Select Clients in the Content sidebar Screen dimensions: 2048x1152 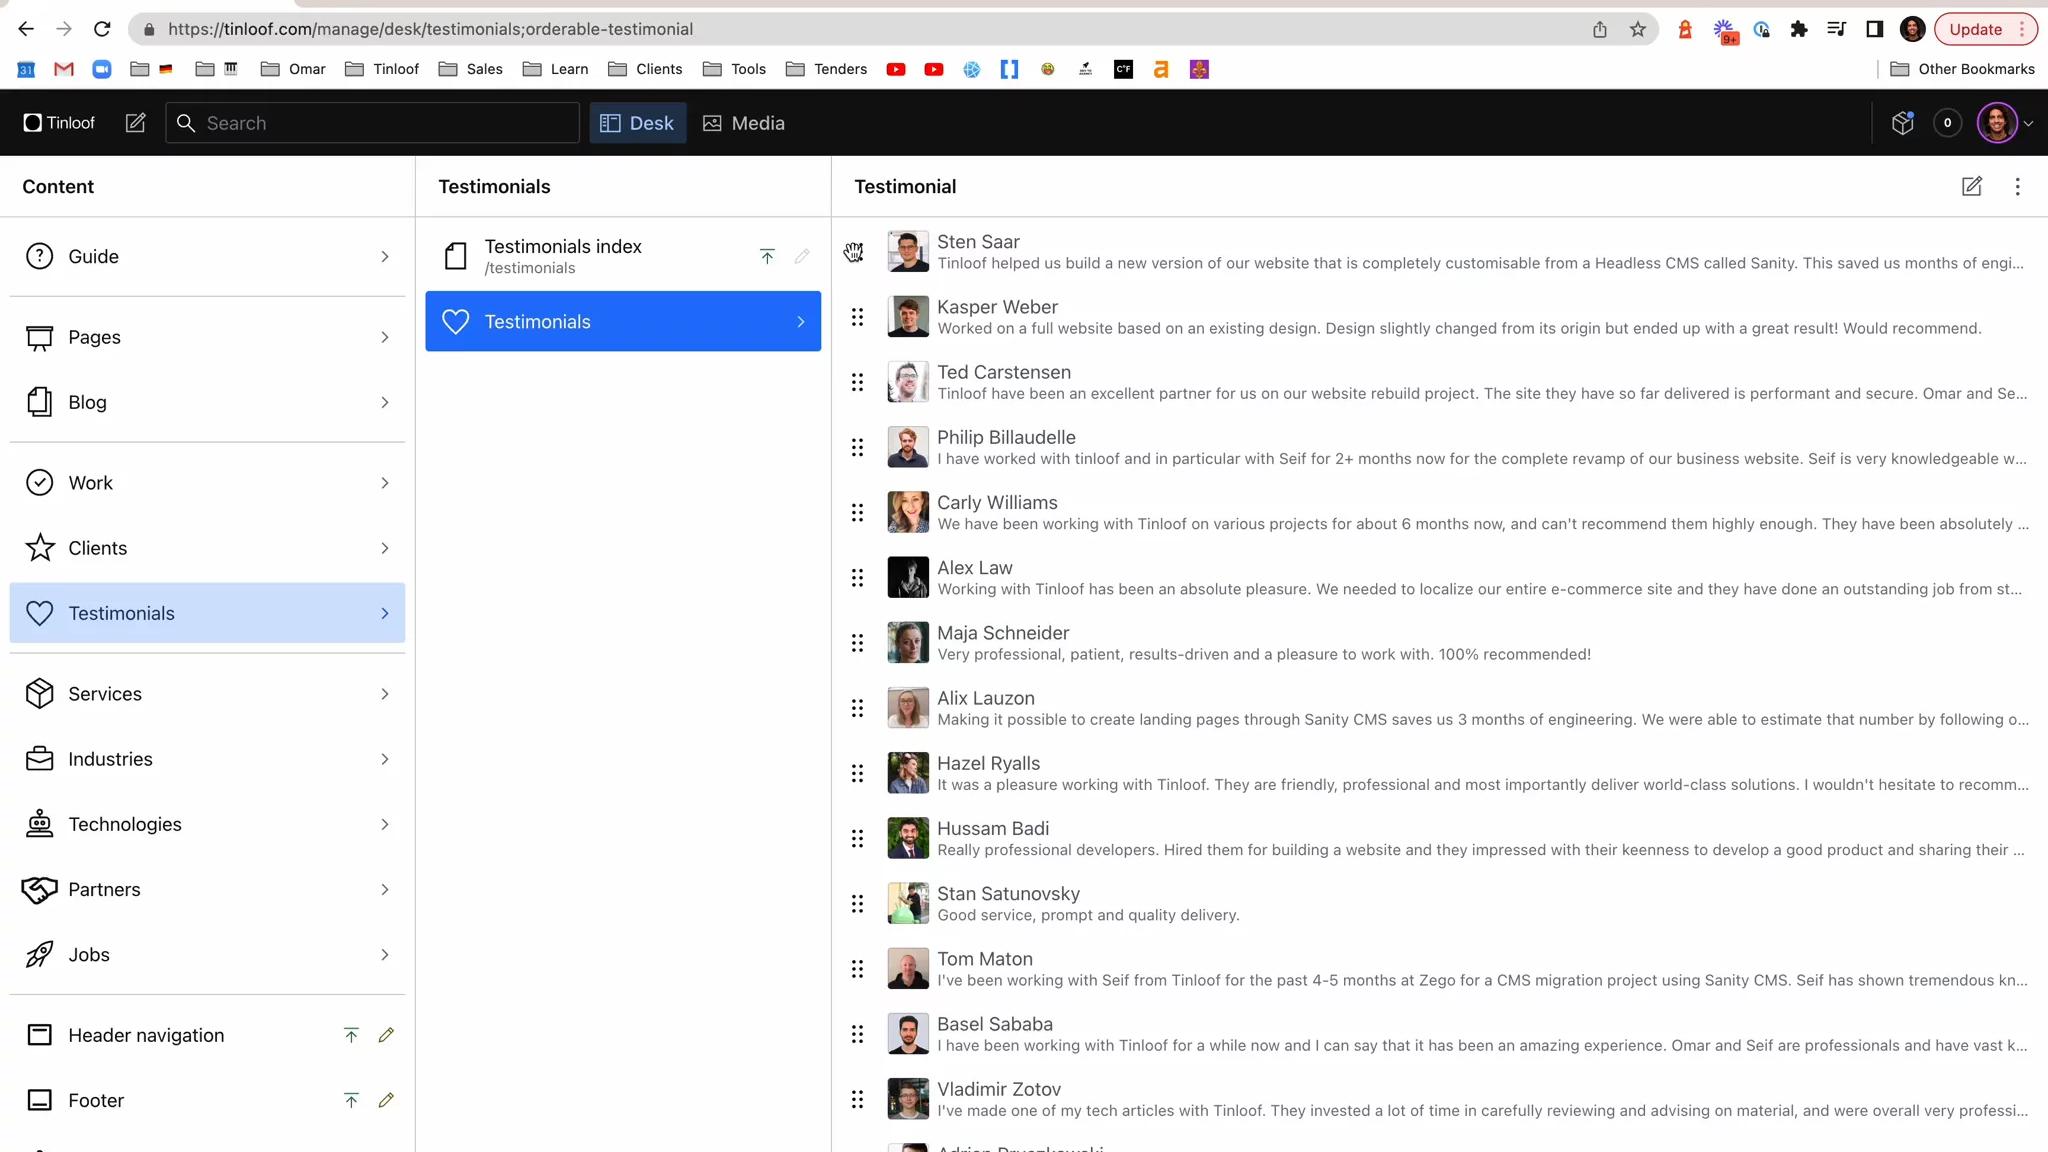[x=207, y=548]
